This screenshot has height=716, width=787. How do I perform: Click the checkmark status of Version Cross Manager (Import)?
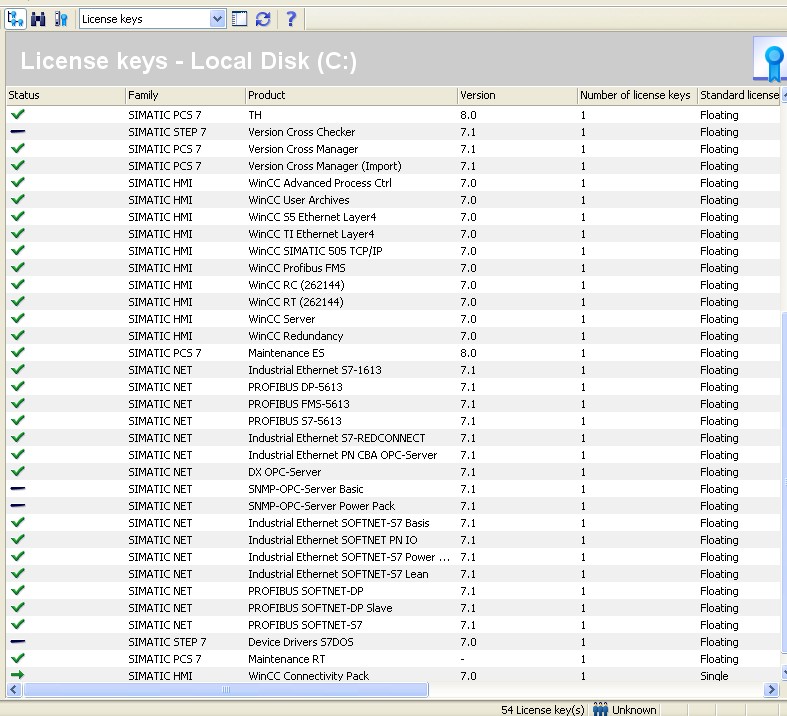(18, 165)
